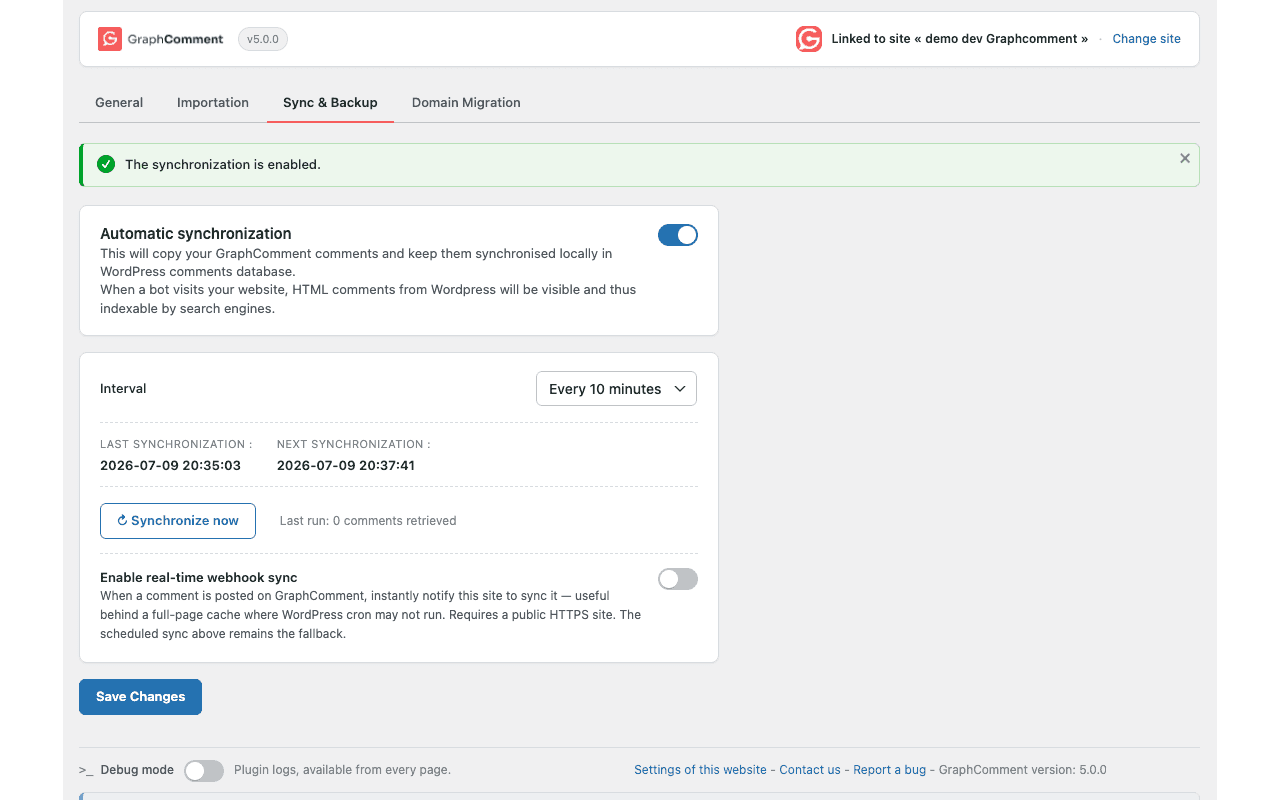This screenshot has width=1280, height=800.
Task: Open Settings of this website link
Action: [x=700, y=770]
